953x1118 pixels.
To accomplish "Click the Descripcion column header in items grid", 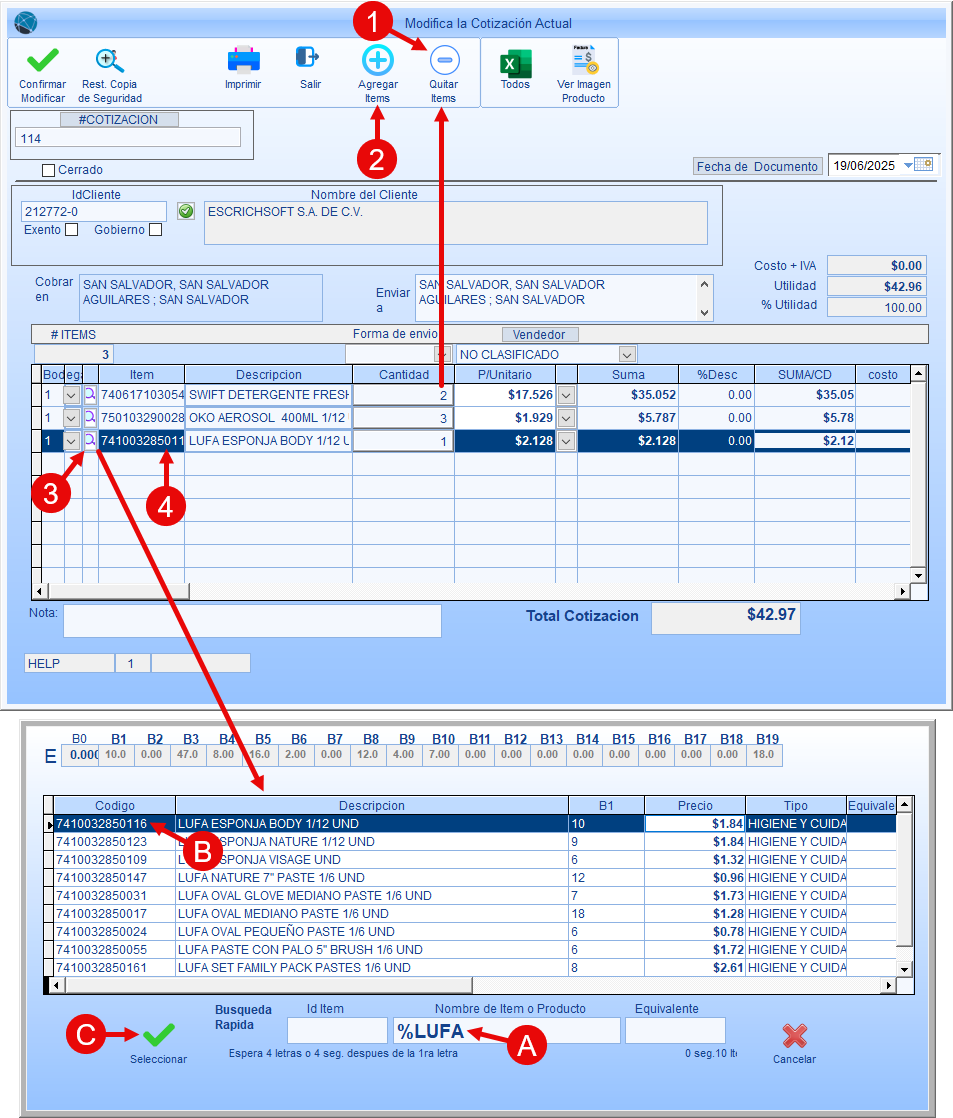I will click(x=269, y=374).
